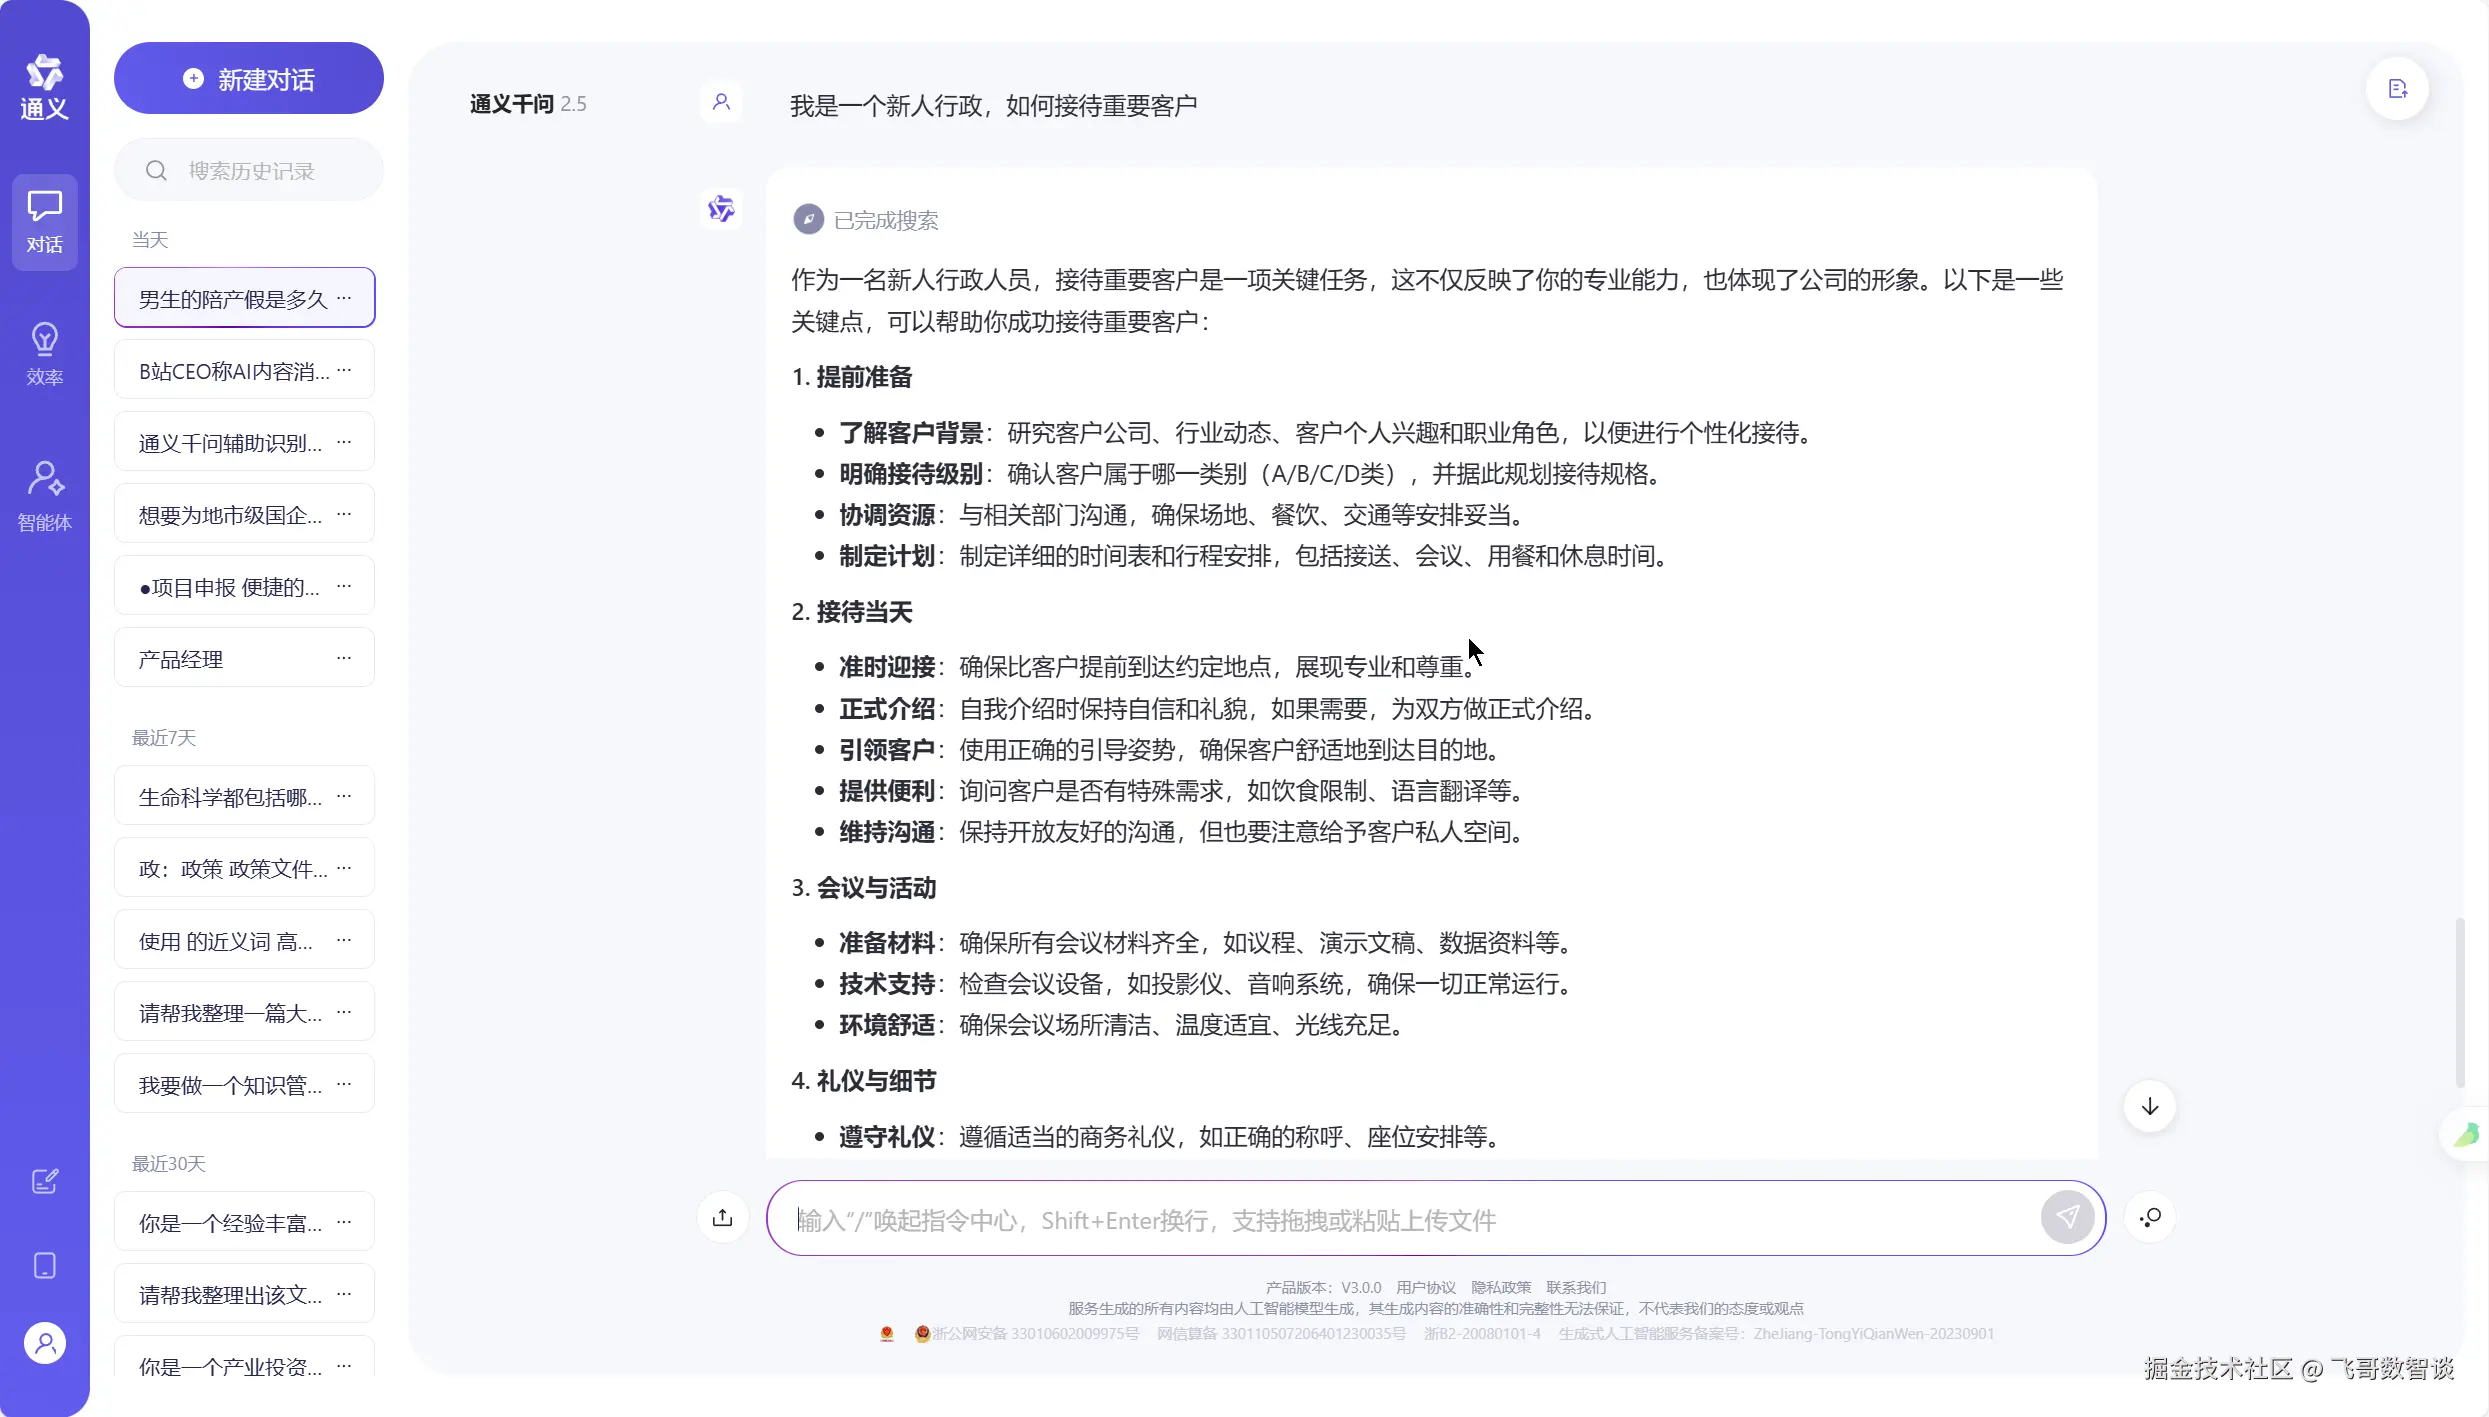Switch to the 对话 chat tab
The image size is (2489, 1417).
coord(44,222)
